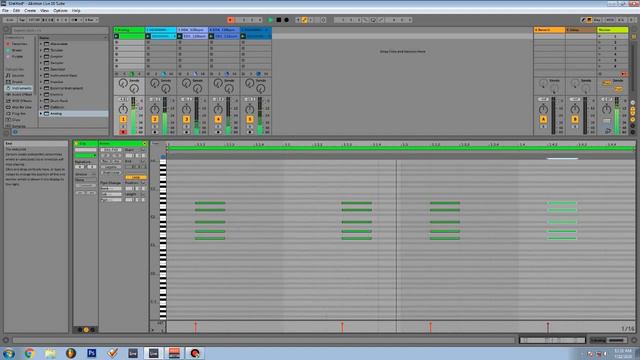The image size is (640, 360).
Task: Select Audio Effects category in browser
Action: pos(20,94)
